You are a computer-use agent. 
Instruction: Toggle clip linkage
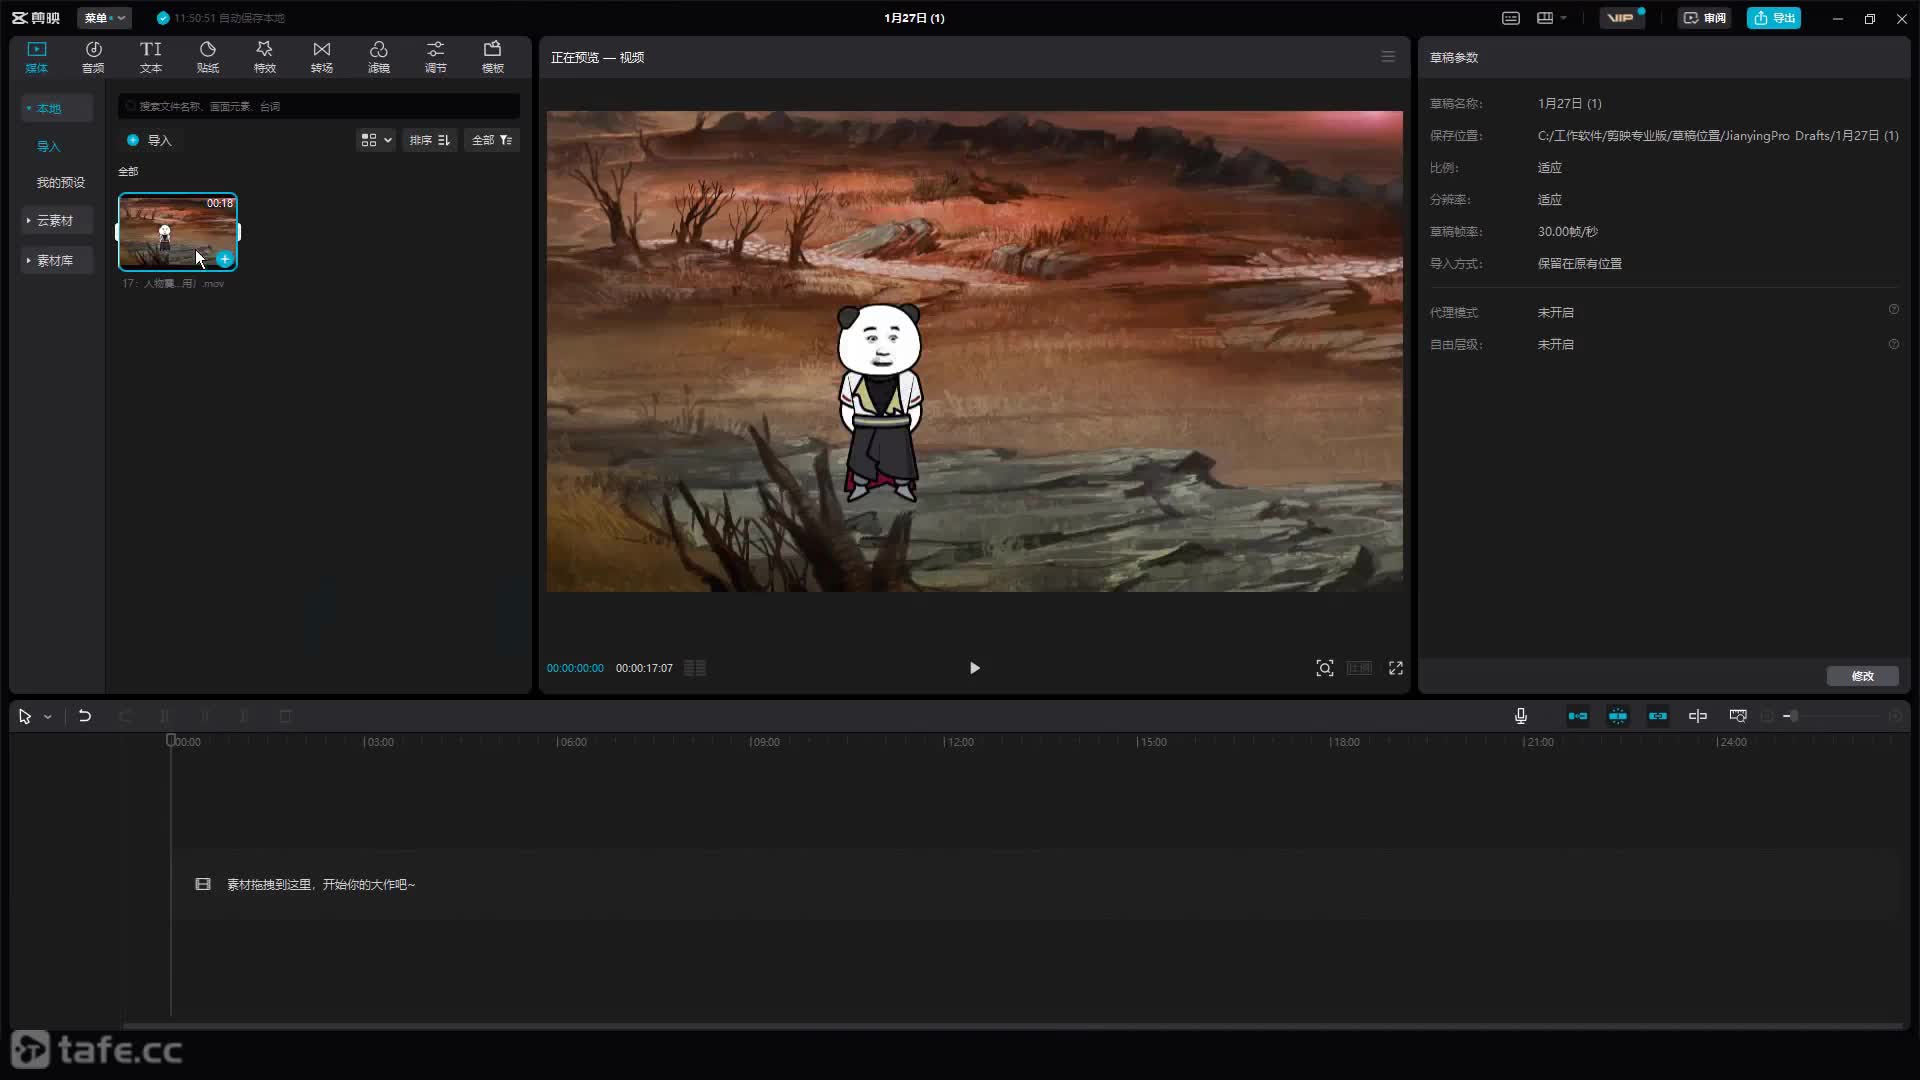1658,716
